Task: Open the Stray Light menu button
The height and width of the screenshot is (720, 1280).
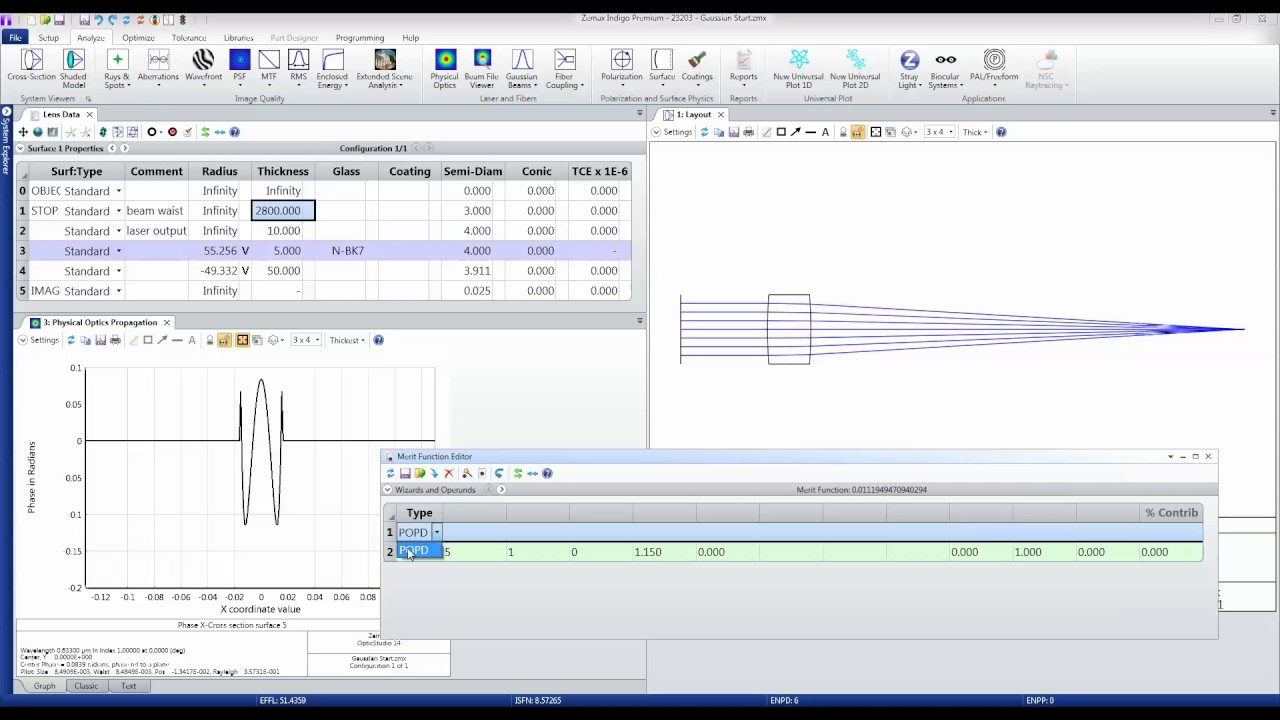Action: 909,69
